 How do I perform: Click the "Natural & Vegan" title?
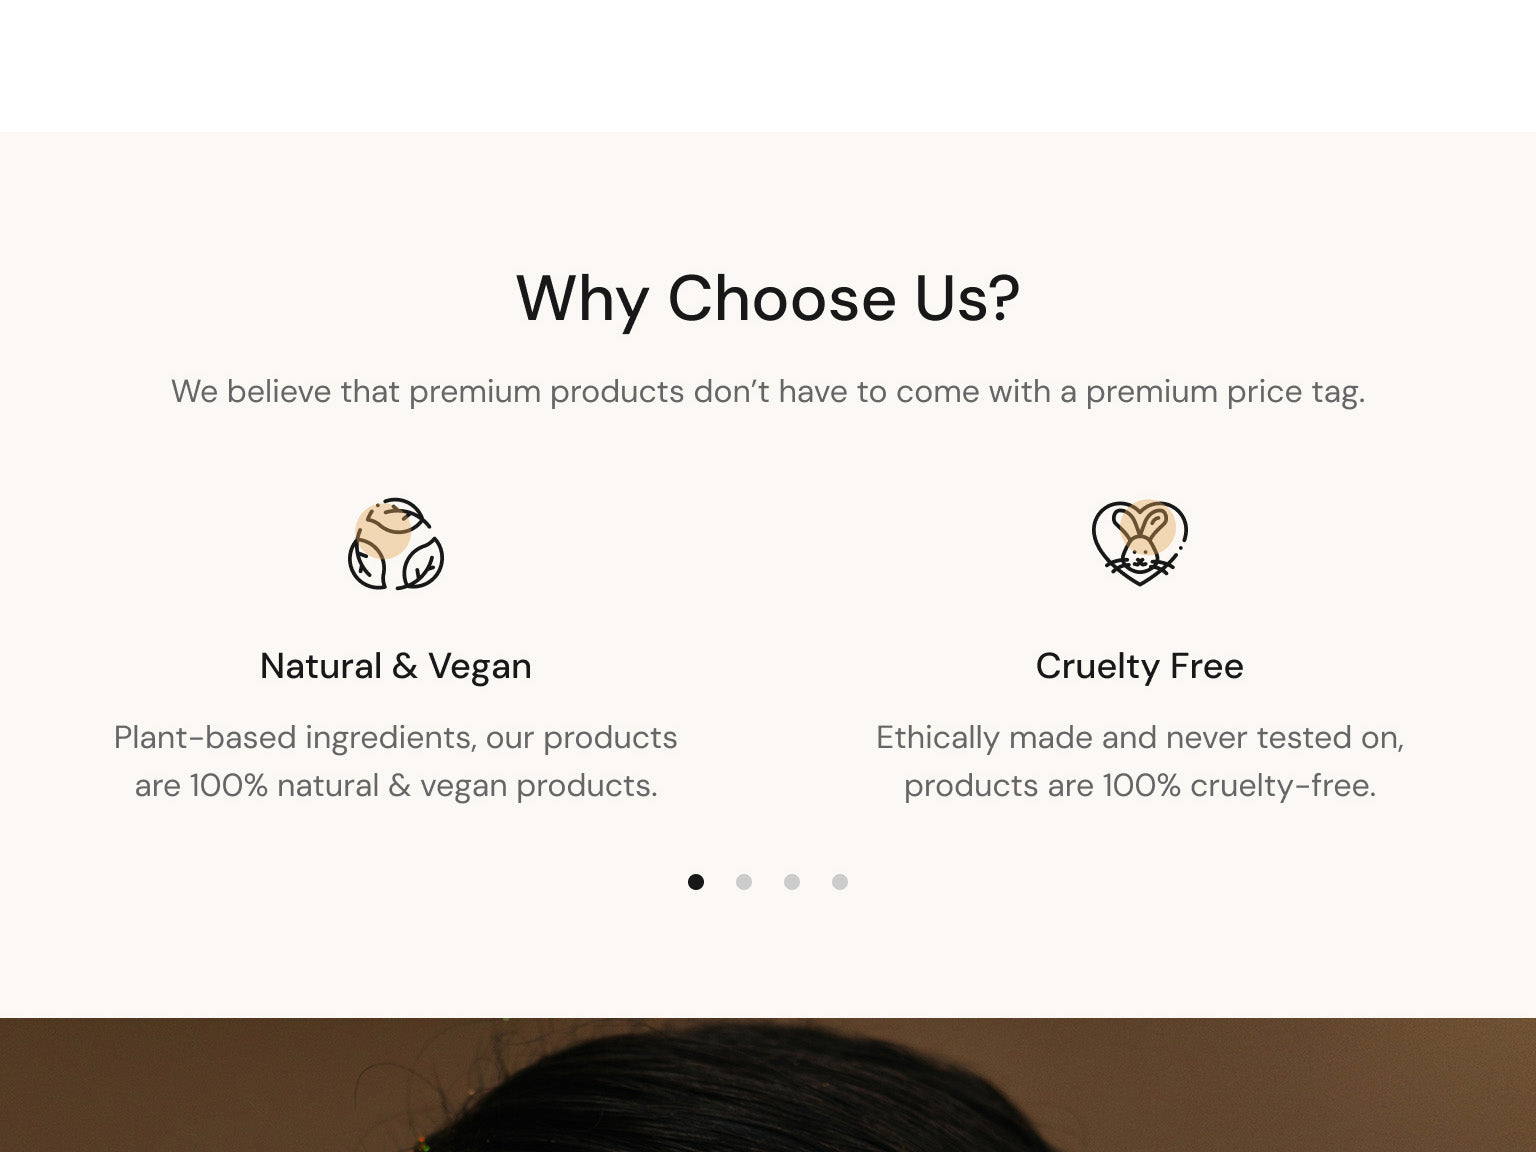[396, 666]
